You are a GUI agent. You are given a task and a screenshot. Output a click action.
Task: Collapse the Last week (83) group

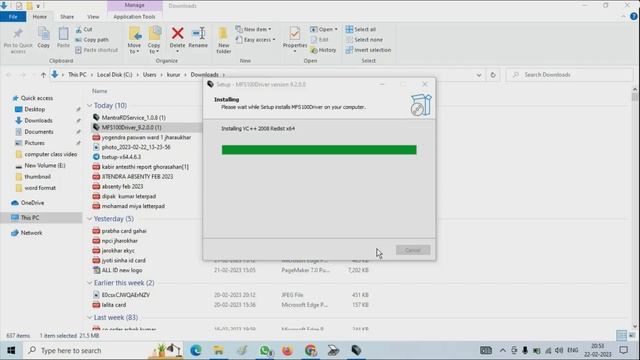[89, 318]
